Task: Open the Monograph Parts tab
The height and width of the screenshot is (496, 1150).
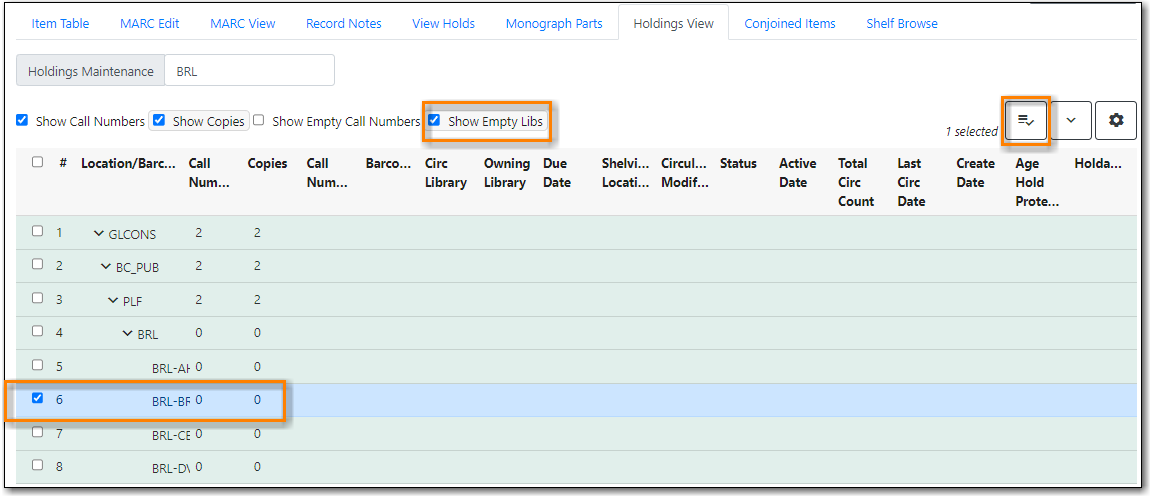Action: click(x=554, y=23)
